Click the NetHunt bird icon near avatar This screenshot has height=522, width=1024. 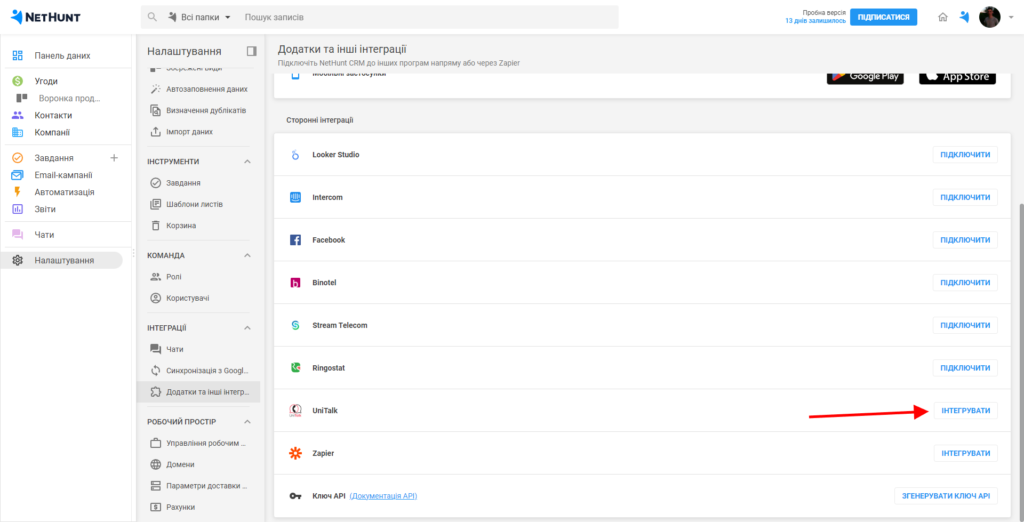click(x=964, y=17)
